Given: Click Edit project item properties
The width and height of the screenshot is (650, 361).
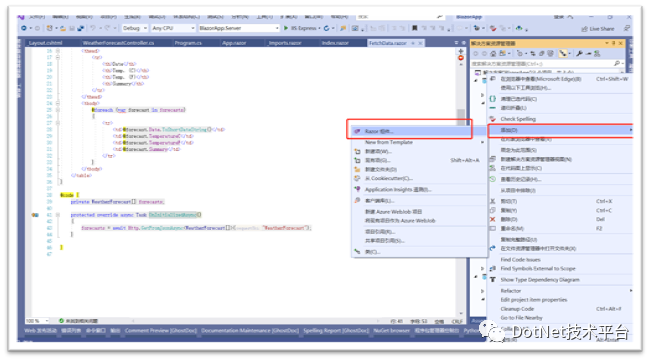Looking at the screenshot, I should (560, 300).
